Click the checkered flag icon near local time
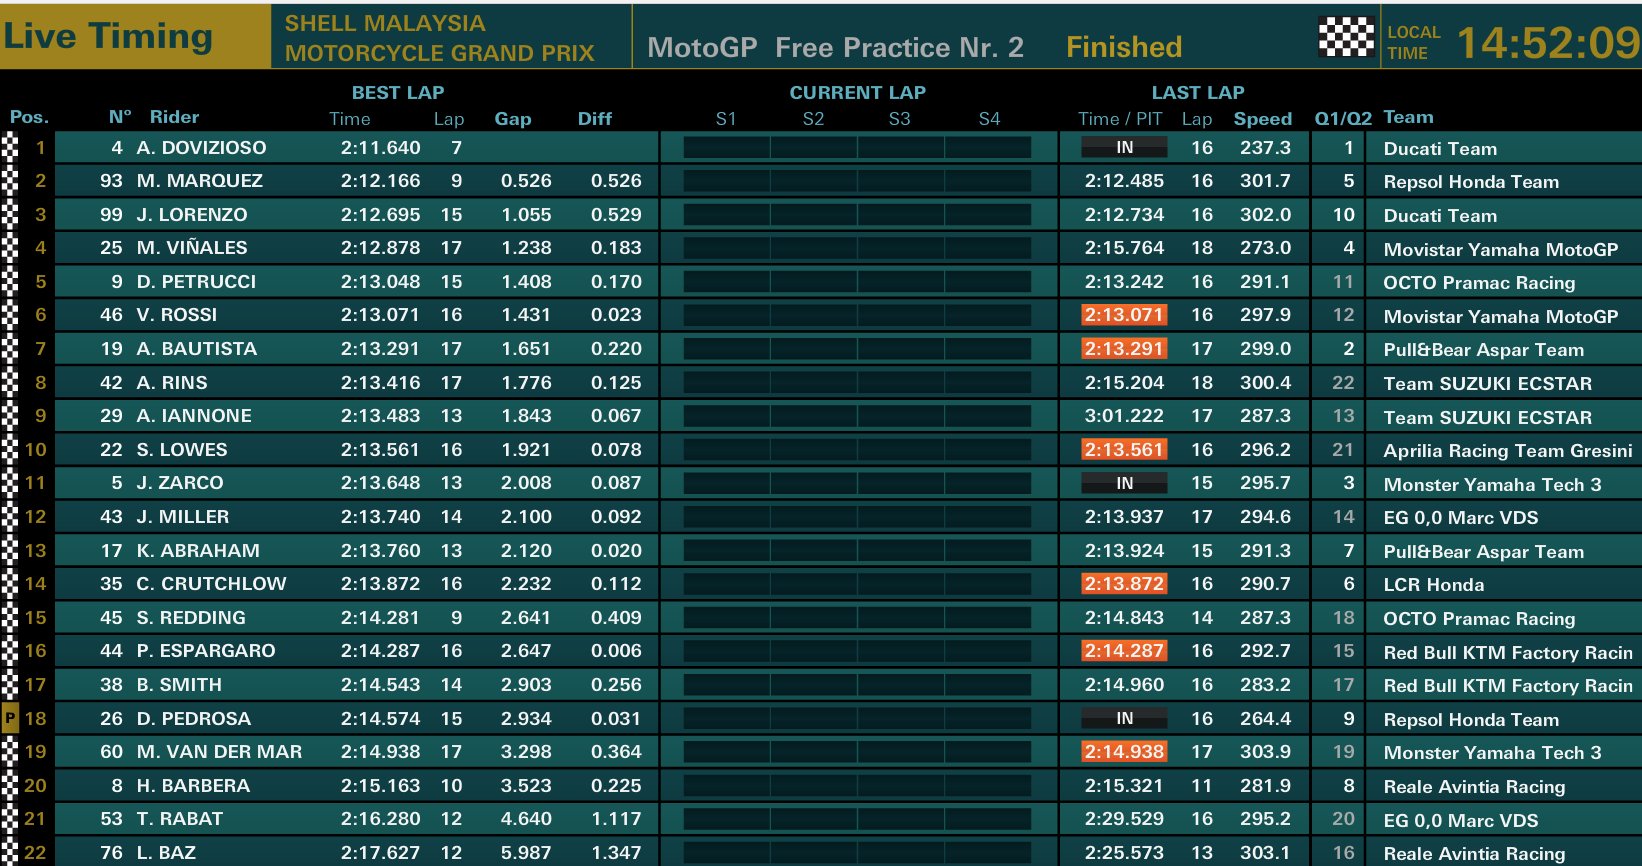This screenshot has width=1642, height=866. pyautogui.click(x=1346, y=37)
